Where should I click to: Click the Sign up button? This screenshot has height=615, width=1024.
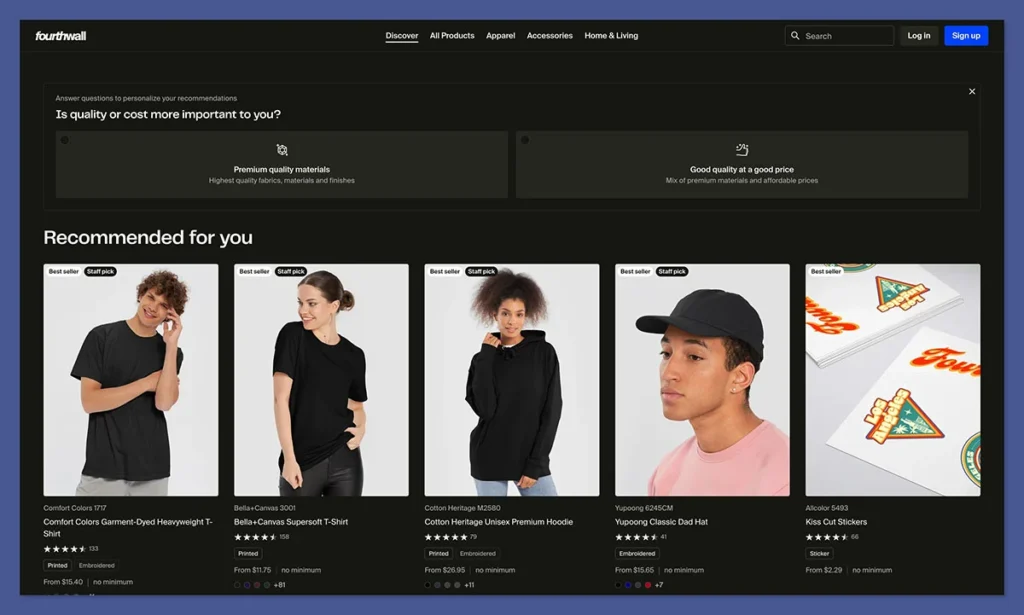coord(966,36)
